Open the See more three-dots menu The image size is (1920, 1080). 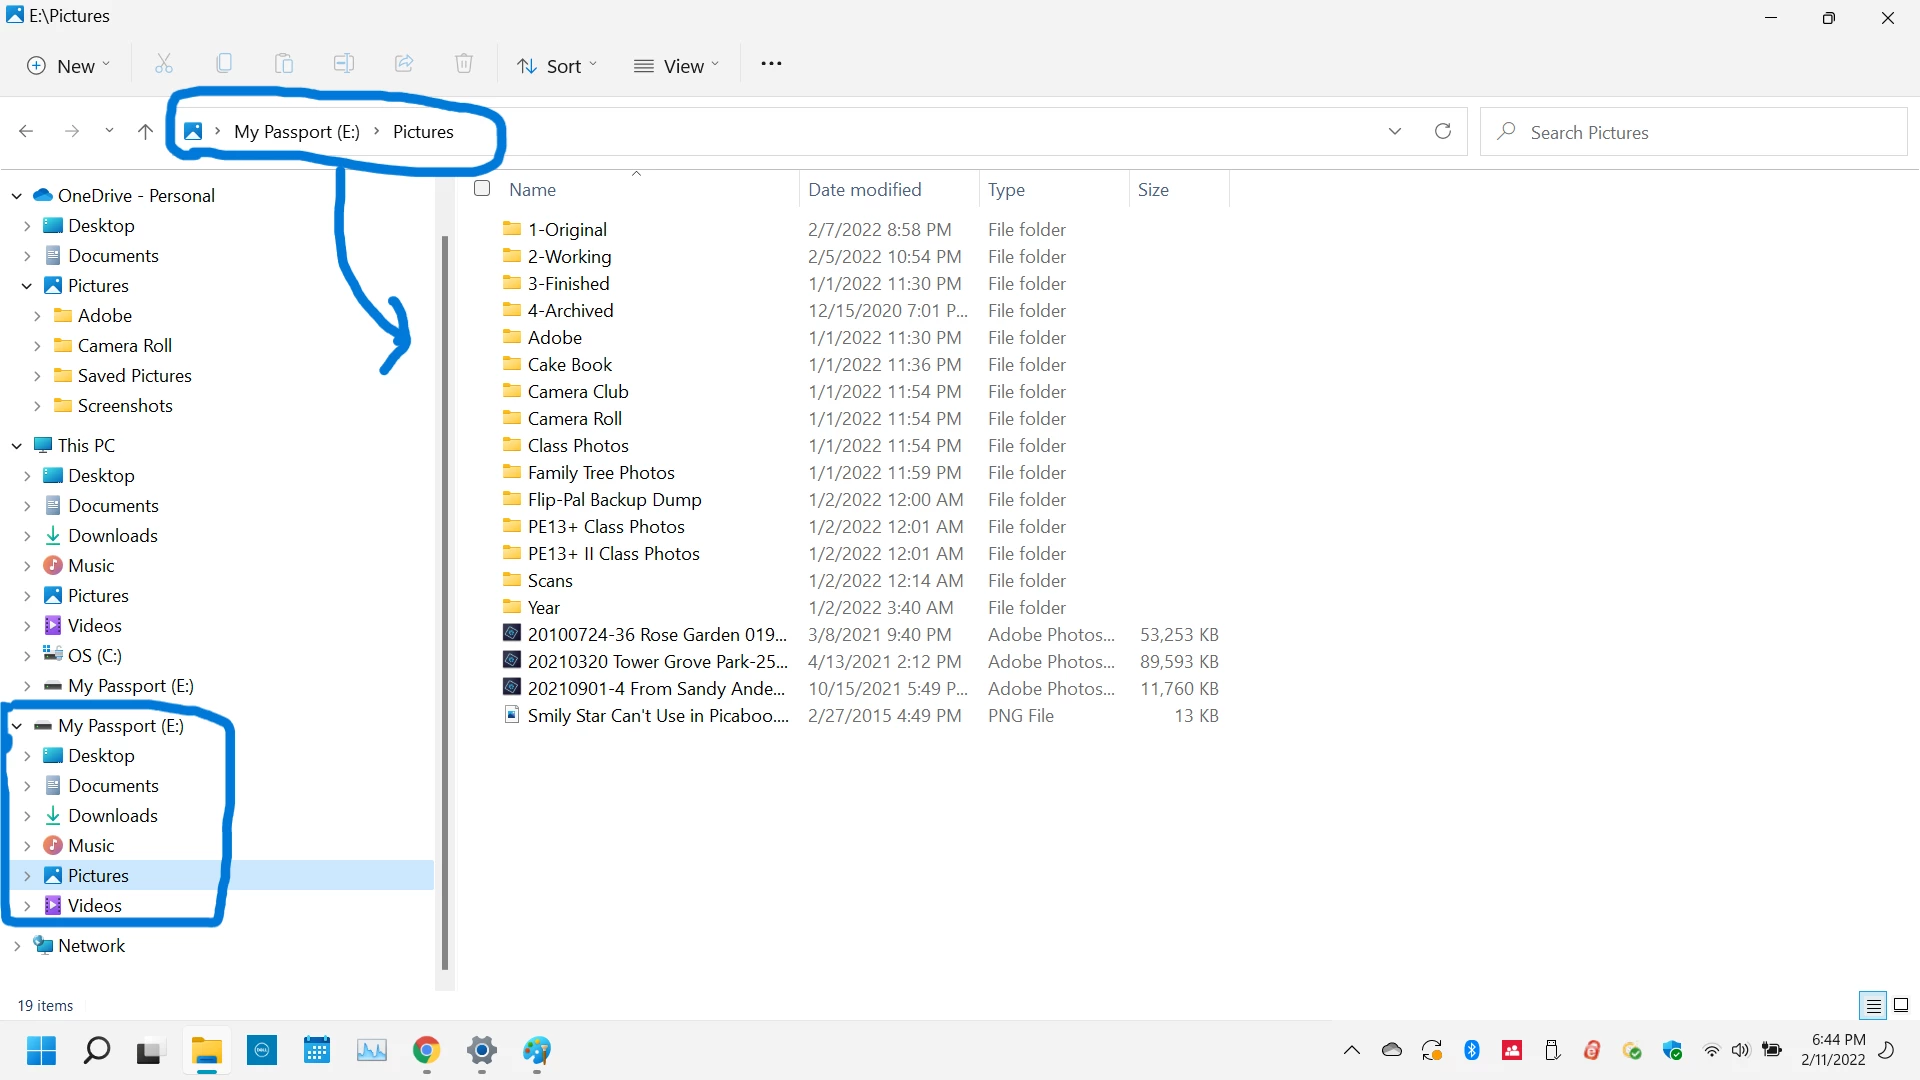coord(771,65)
